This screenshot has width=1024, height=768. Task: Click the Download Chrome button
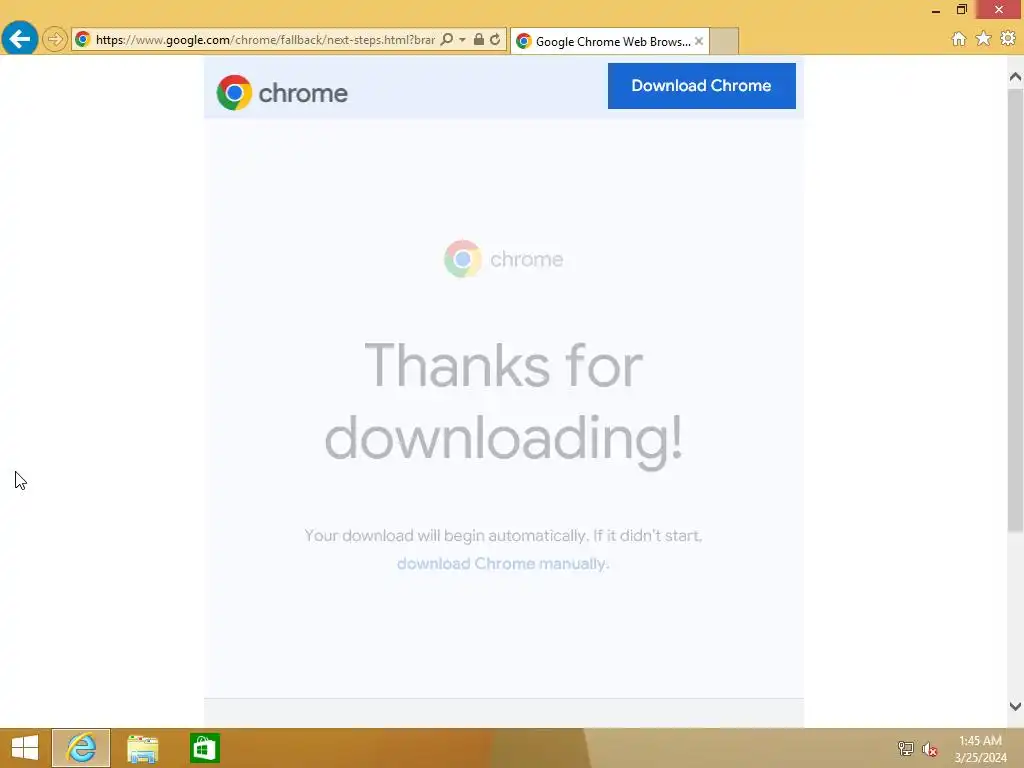pyautogui.click(x=701, y=86)
